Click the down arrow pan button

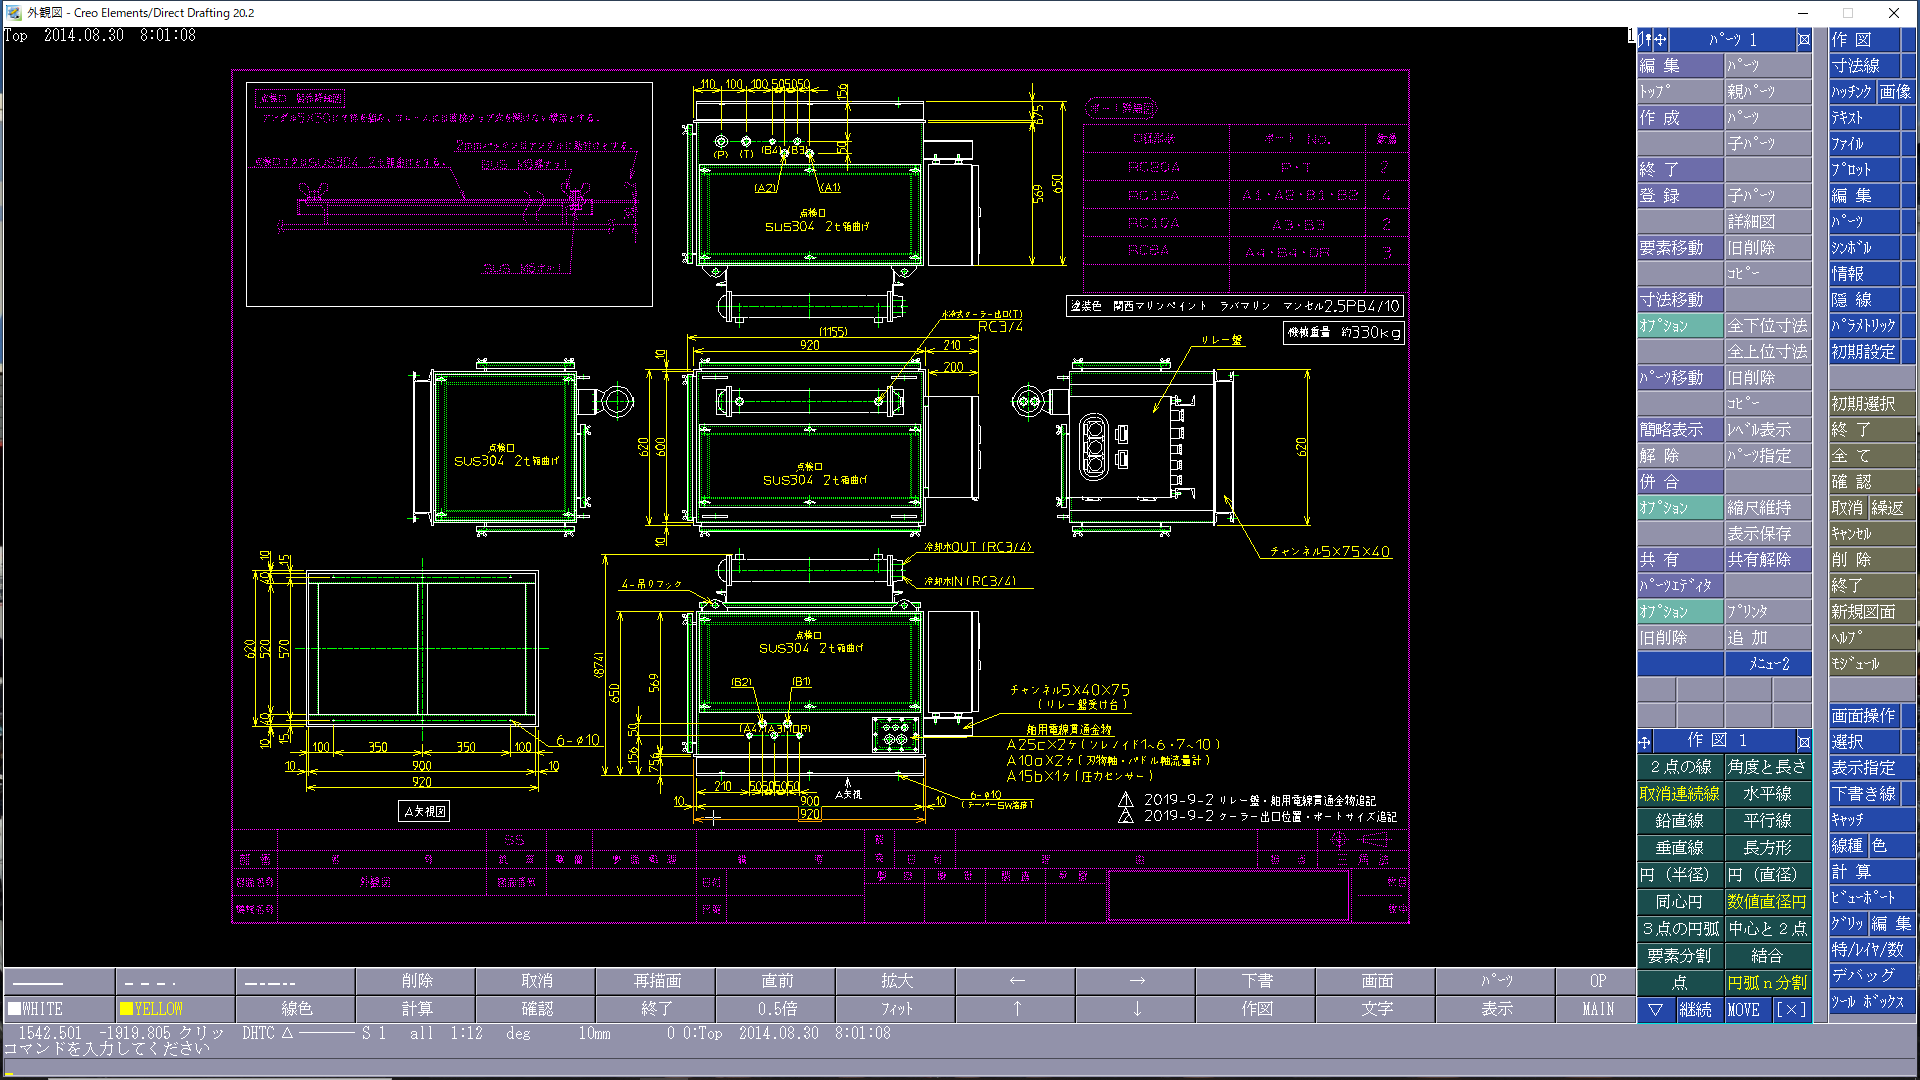(1137, 1009)
